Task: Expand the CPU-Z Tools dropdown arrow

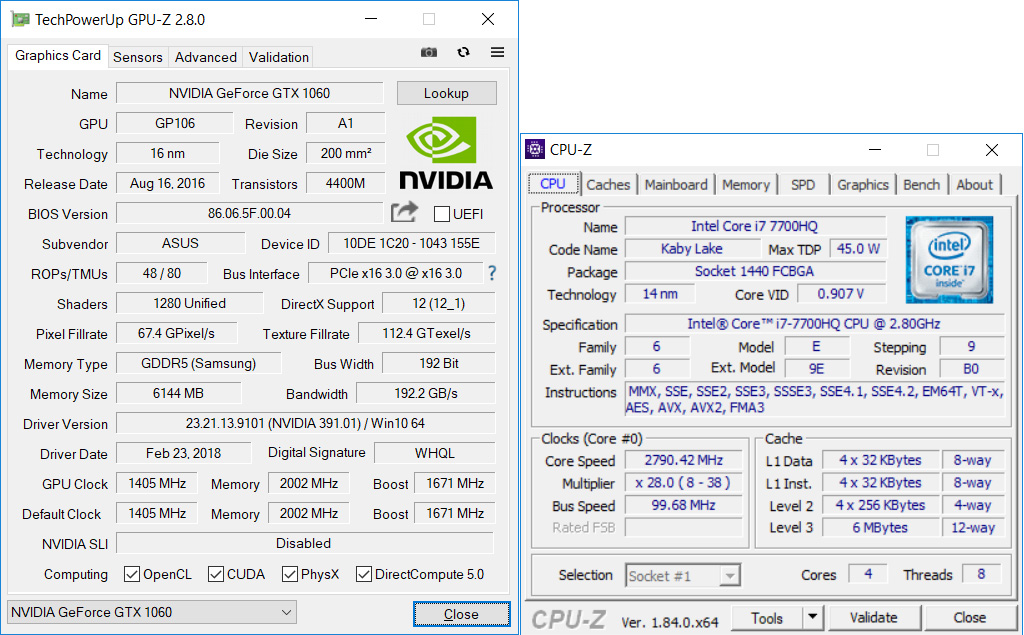Action: (812, 617)
